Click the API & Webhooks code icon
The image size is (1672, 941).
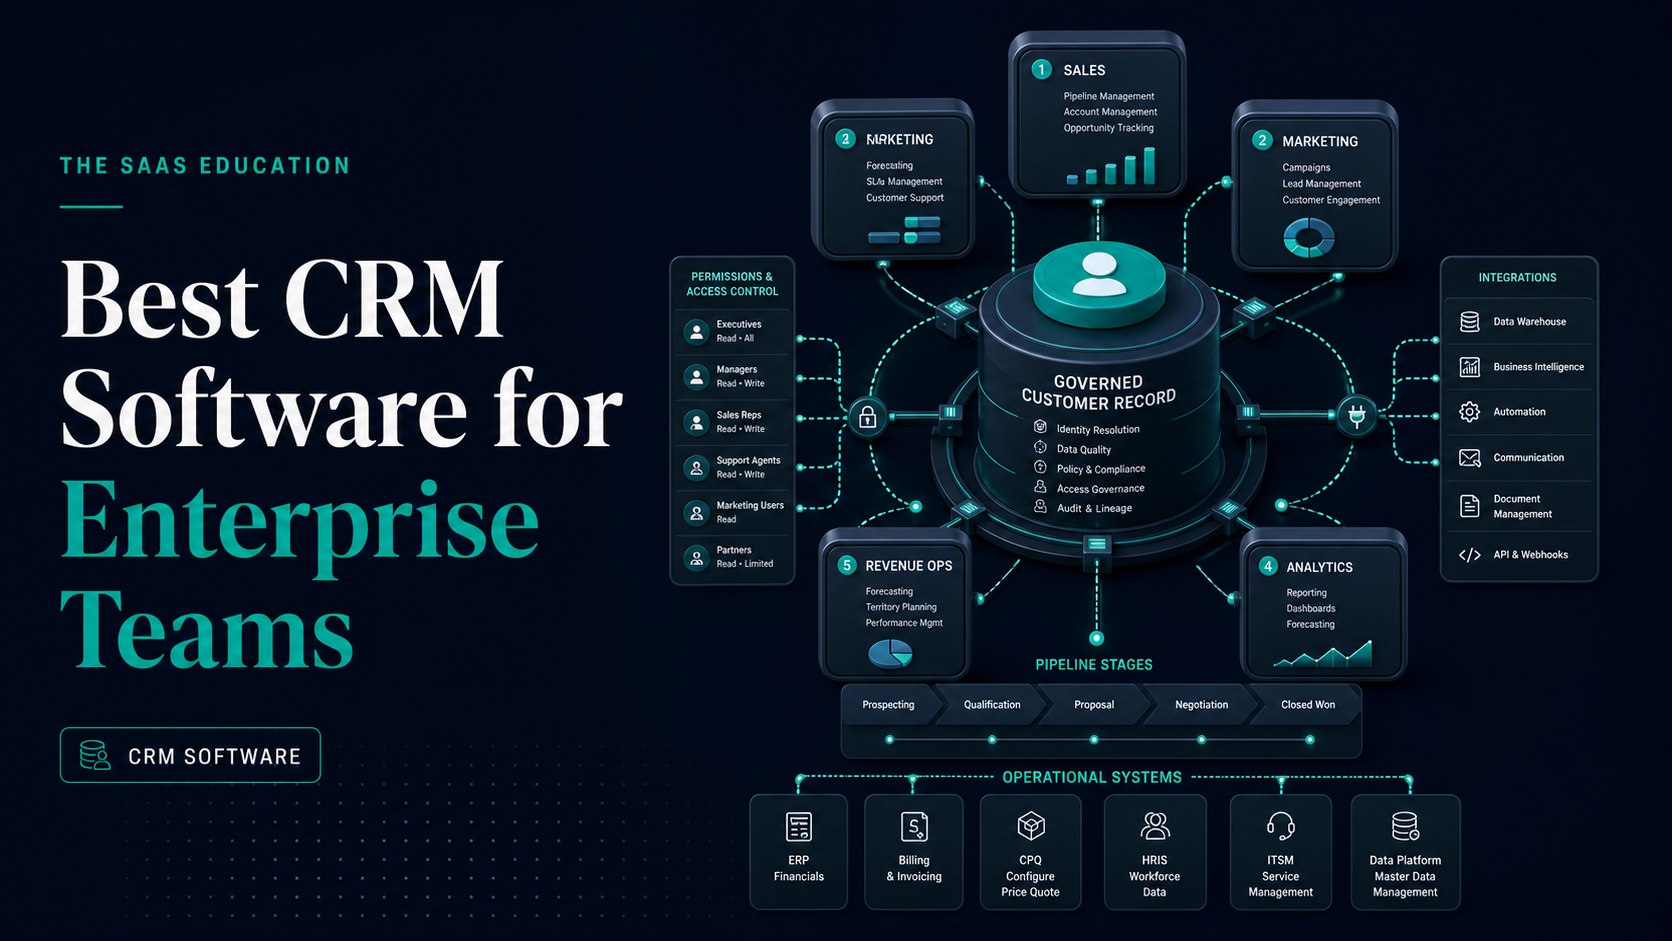click(1469, 555)
